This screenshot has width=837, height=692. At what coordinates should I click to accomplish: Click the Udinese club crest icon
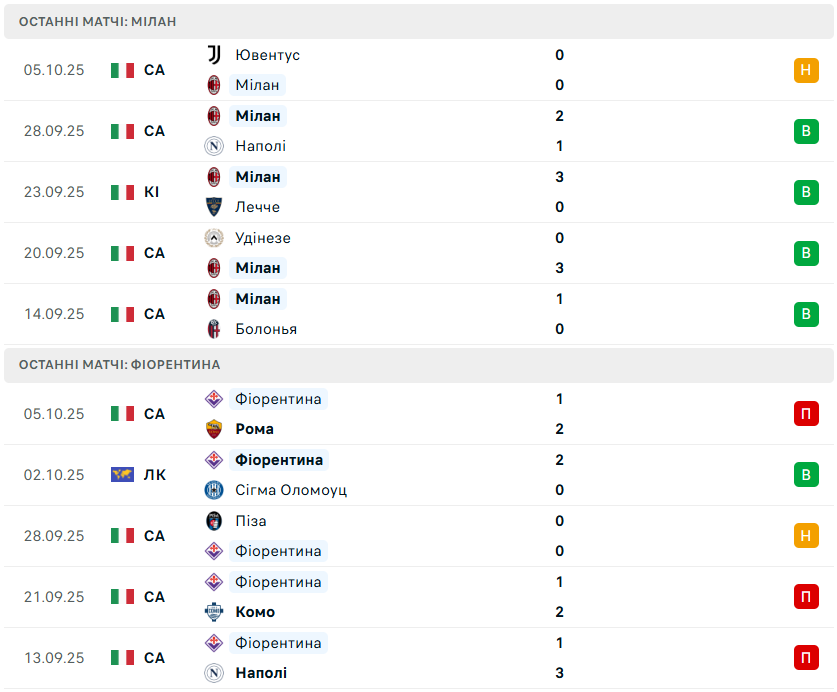point(213,238)
